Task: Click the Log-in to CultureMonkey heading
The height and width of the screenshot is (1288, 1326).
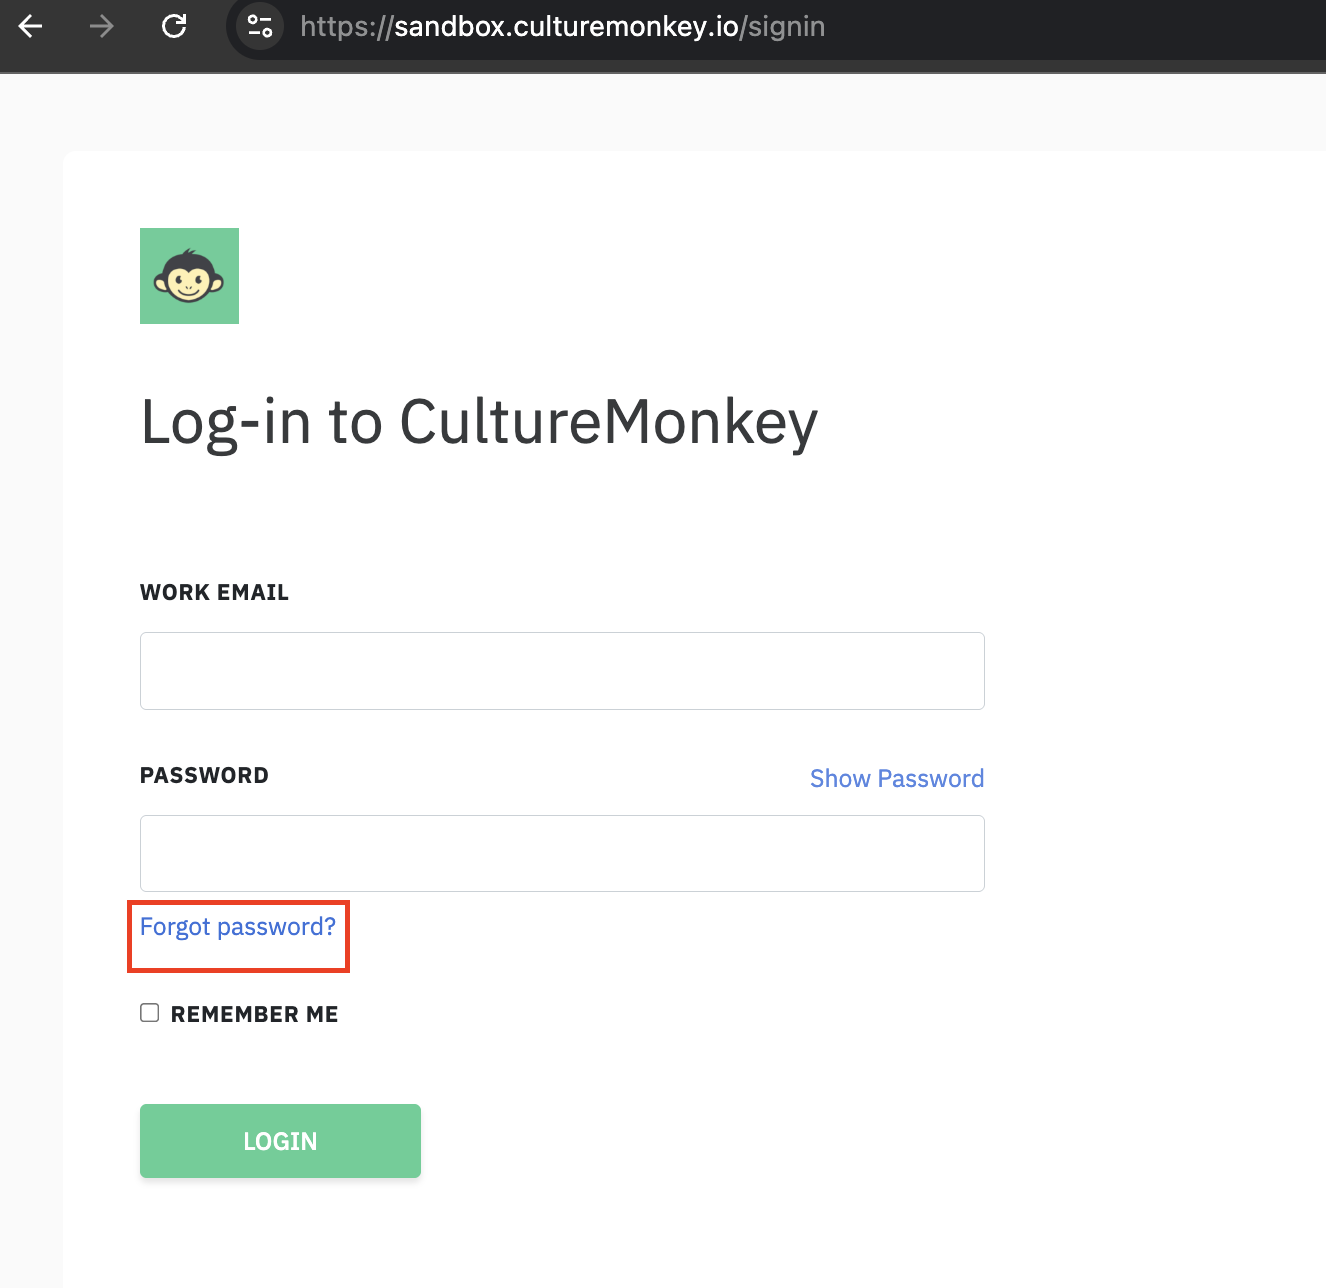Action: (x=479, y=422)
